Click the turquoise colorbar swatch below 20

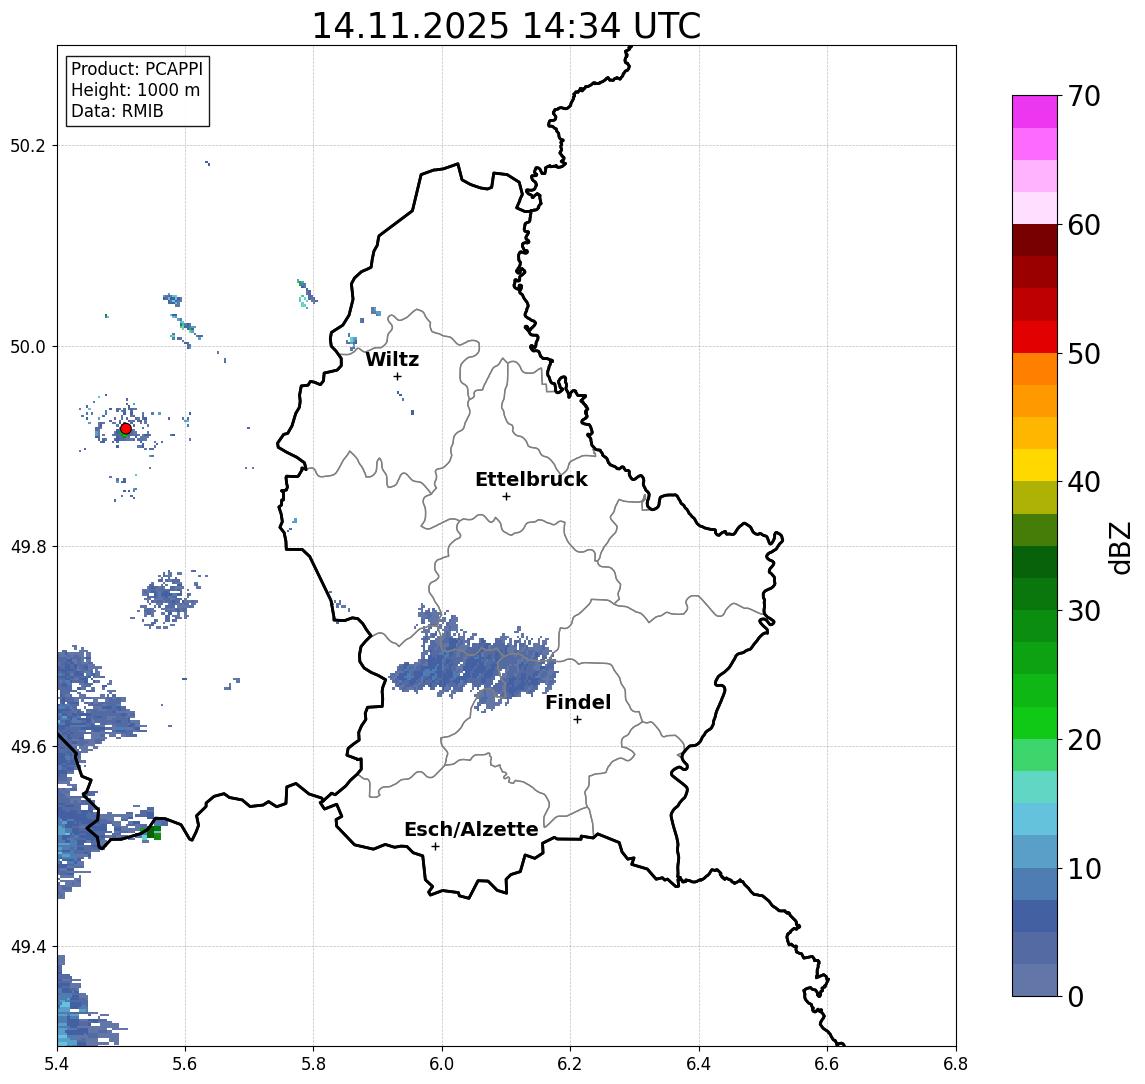[x=1035, y=787]
